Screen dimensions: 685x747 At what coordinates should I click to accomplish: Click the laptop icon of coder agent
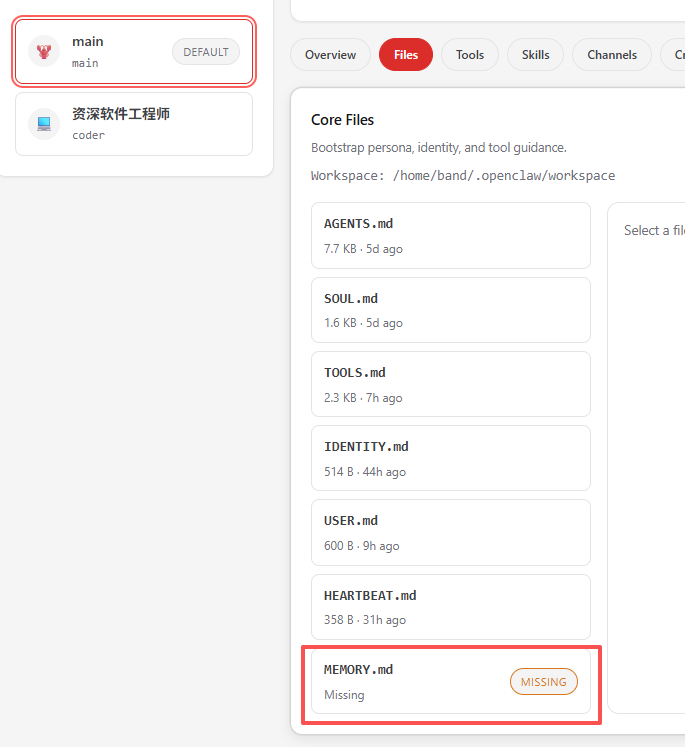click(x=44, y=124)
